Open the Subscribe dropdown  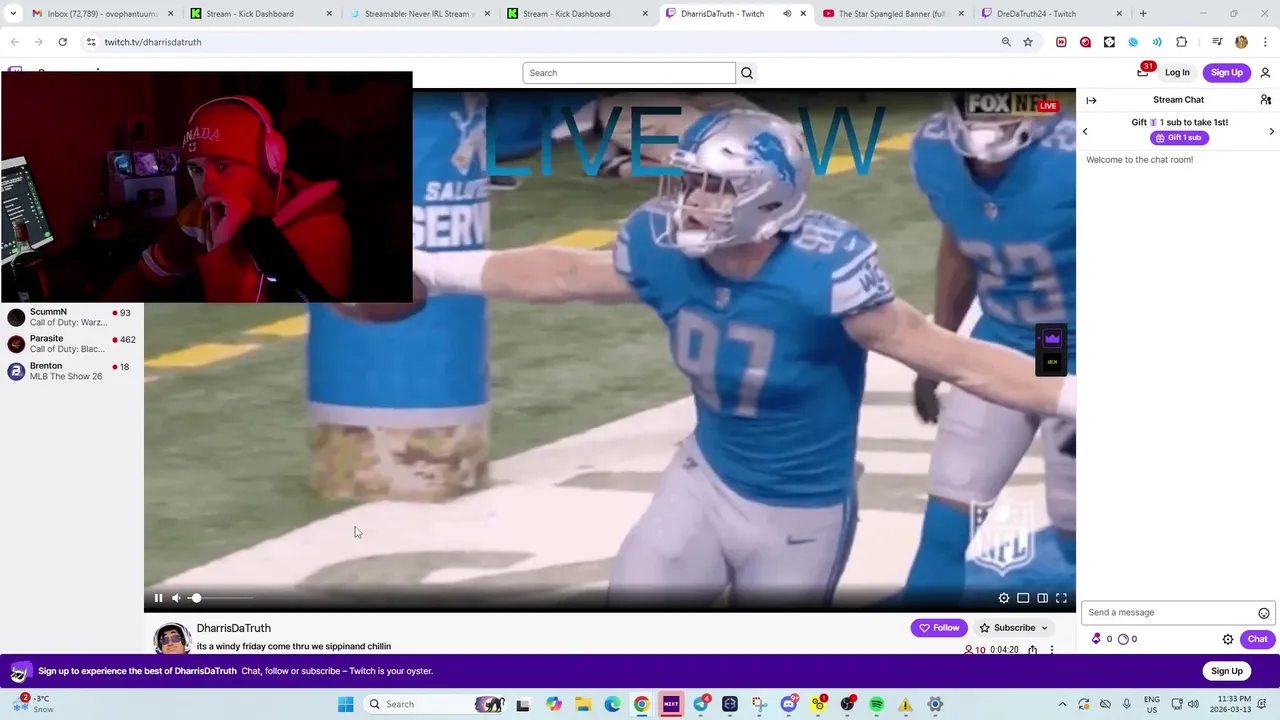(x=1013, y=628)
